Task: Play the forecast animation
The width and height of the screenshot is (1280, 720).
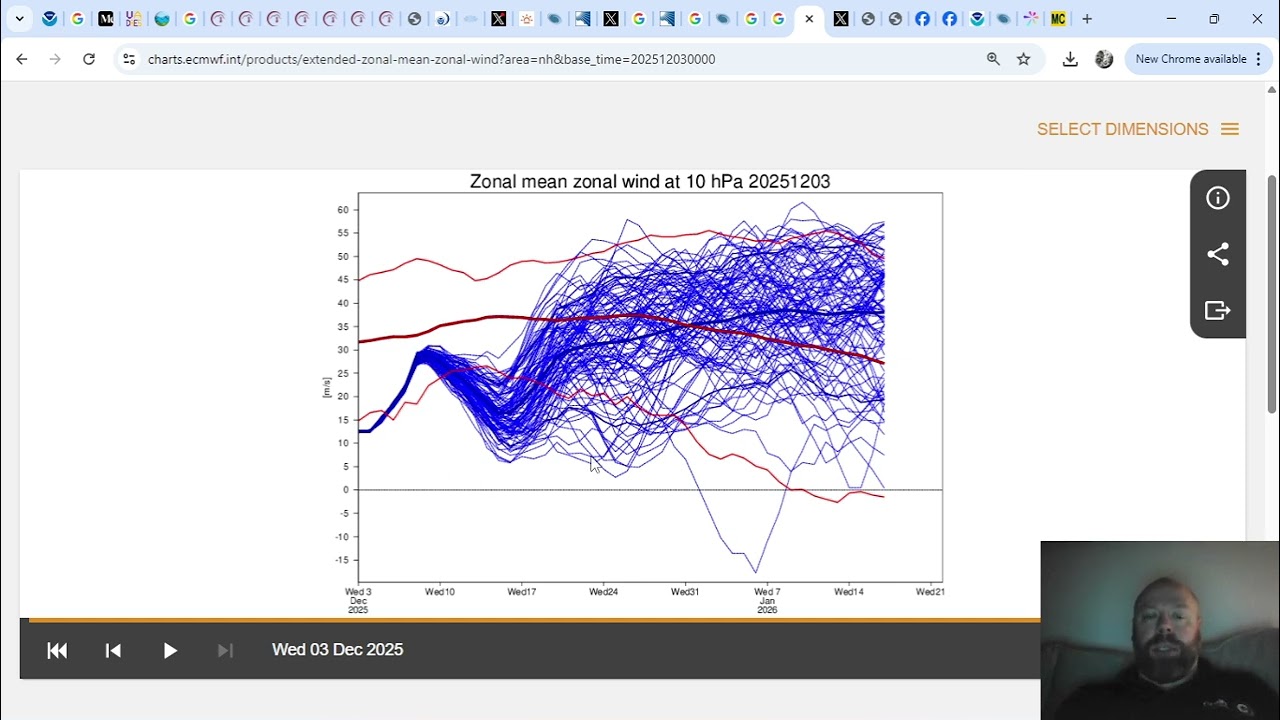Action: click(x=170, y=650)
